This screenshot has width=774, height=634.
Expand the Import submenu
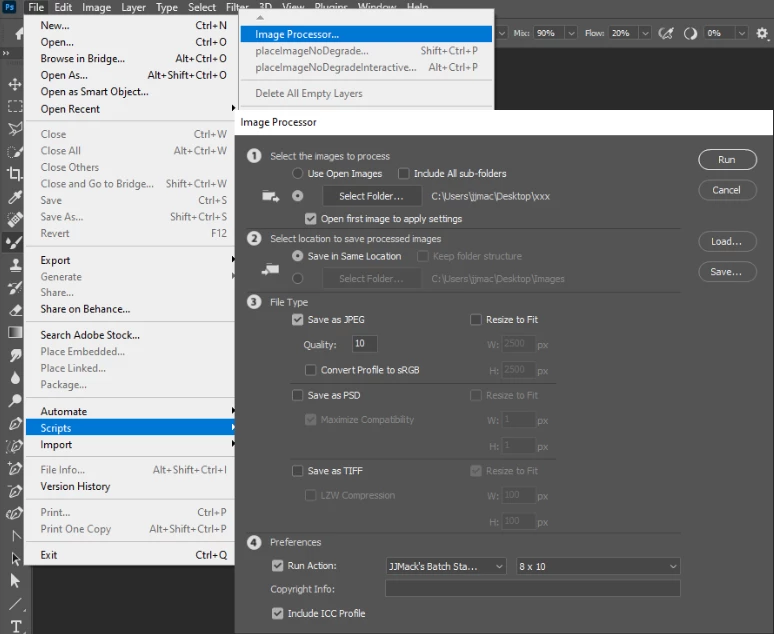point(130,444)
